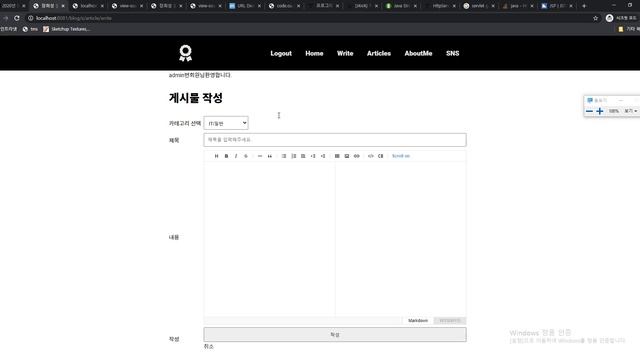Image resolution: width=640 pixels, height=360 pixels.
Task: Insert a task checklist via toolbar
Action: [x=303, y=156]
